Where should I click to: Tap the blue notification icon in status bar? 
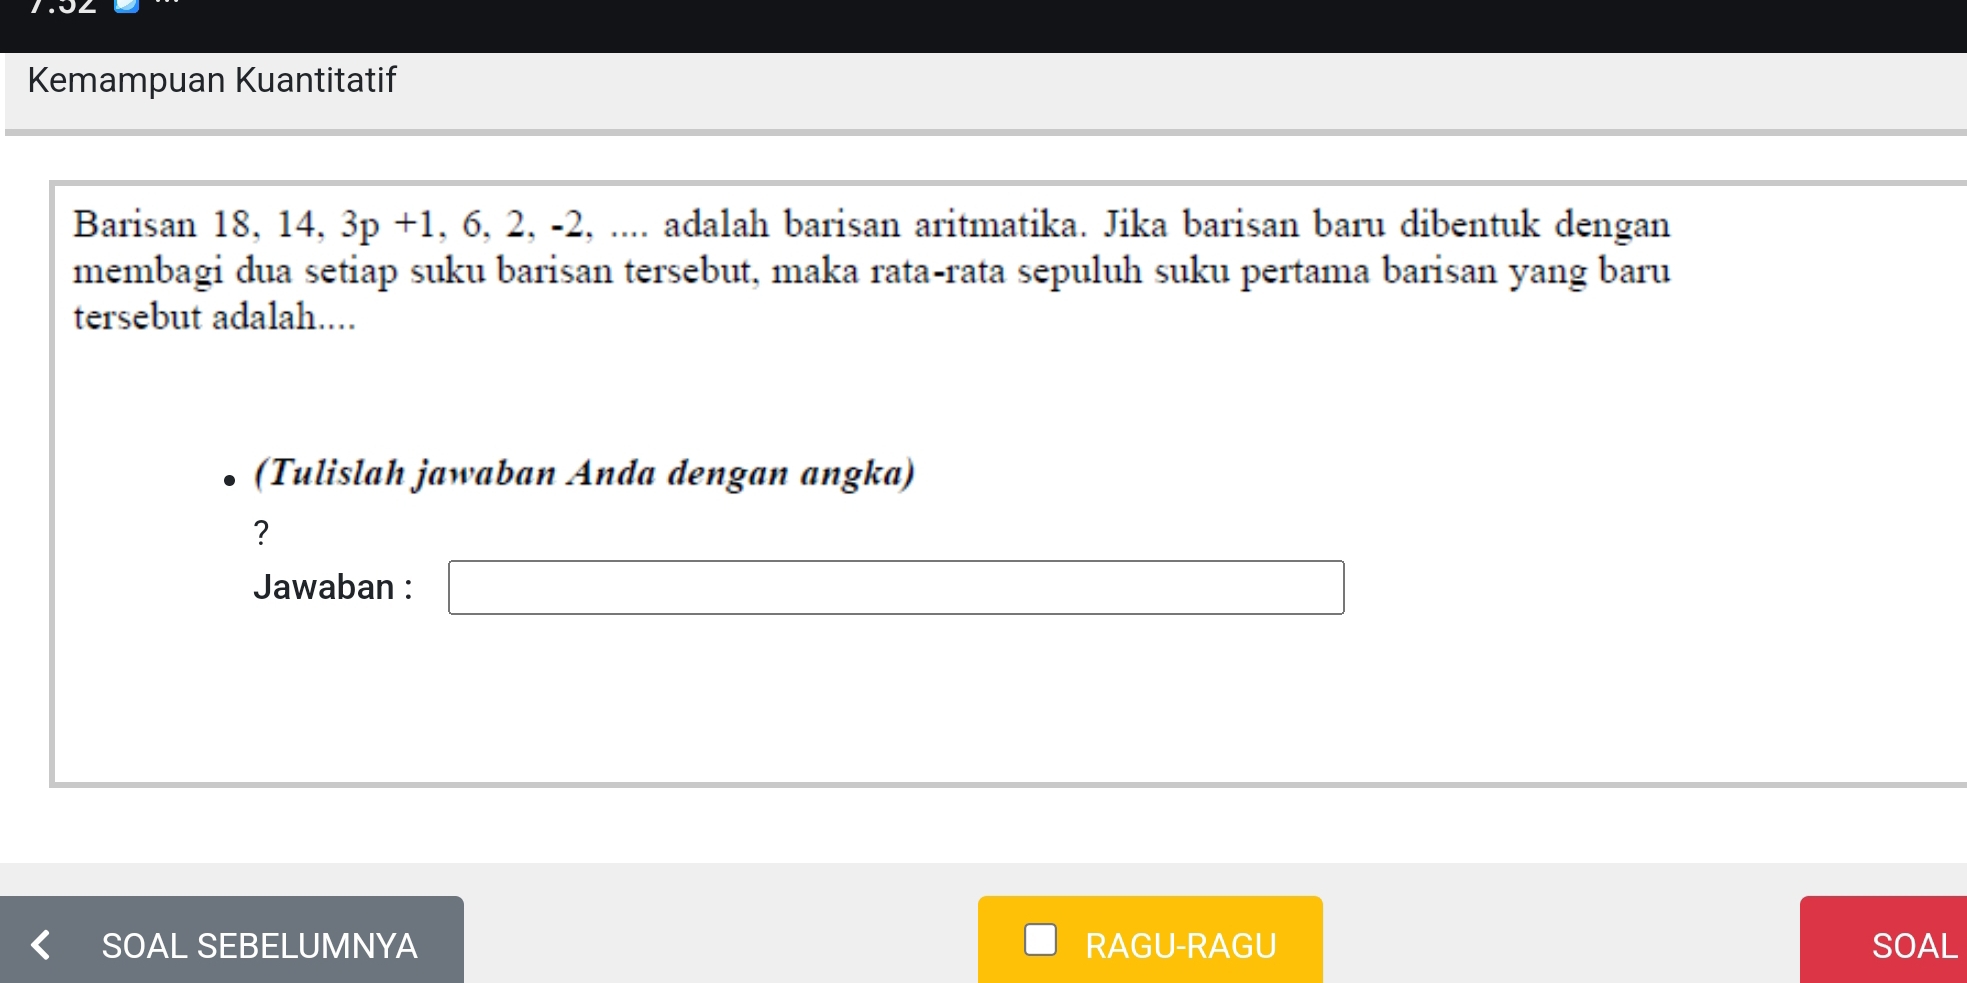click(127, 6)
